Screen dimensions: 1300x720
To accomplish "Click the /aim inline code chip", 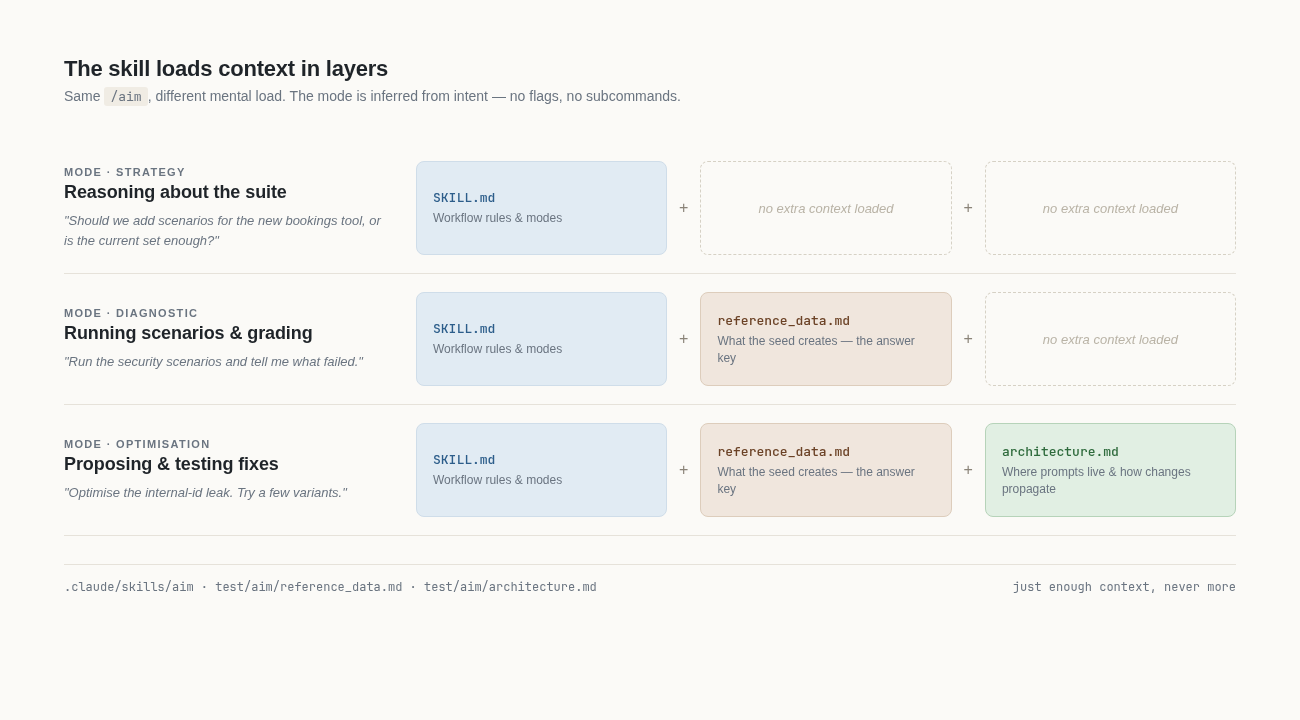I will coord(126,96).
